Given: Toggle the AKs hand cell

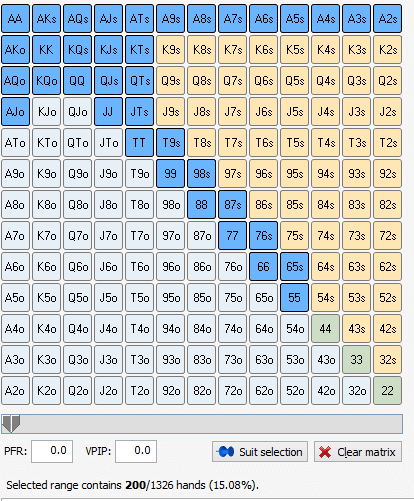Looking at the screenshot, I should pyautogui.click(x=46, y=19).
